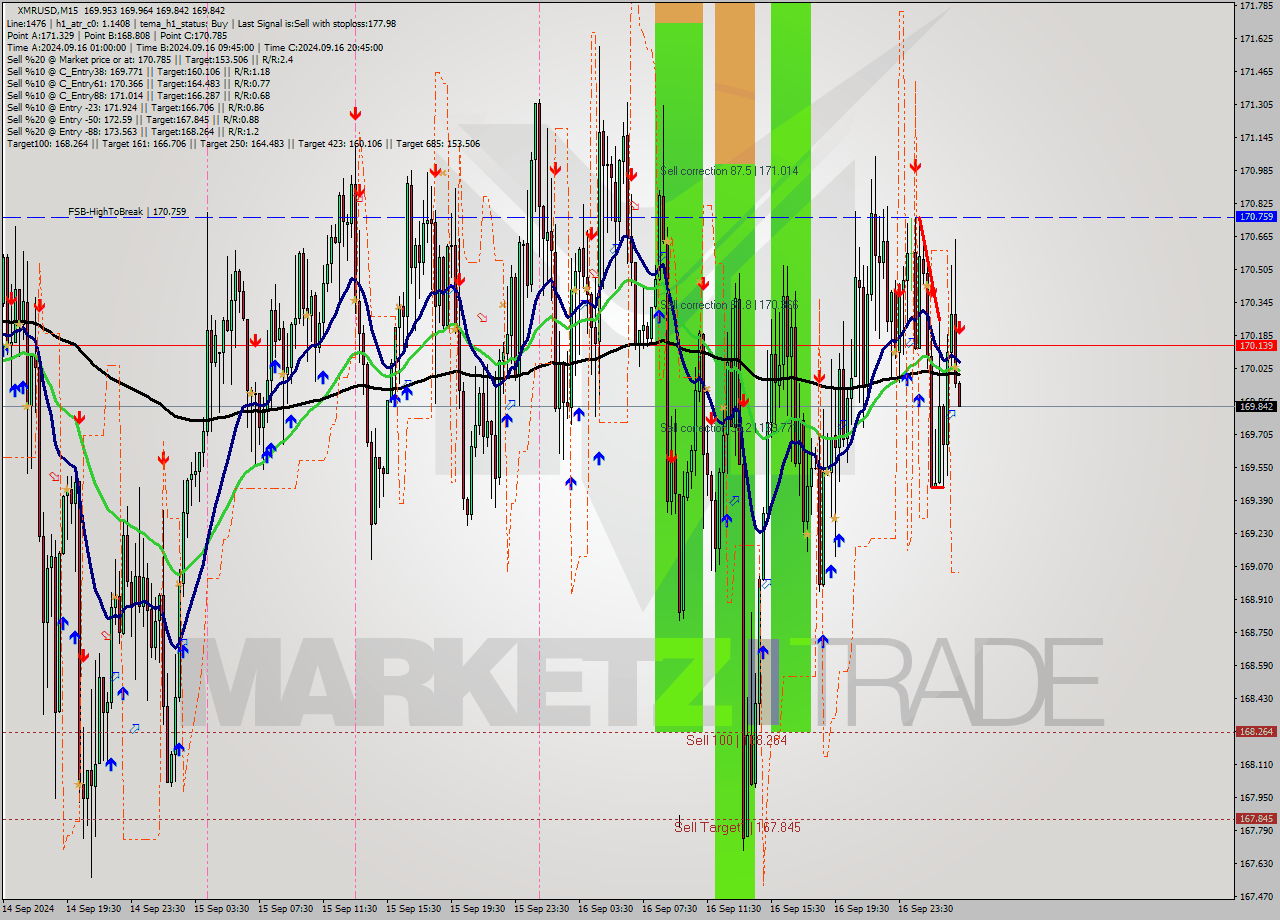Click the 14 Sep 2024 time label
This screenshot has height=920, width=1280.
28,909
